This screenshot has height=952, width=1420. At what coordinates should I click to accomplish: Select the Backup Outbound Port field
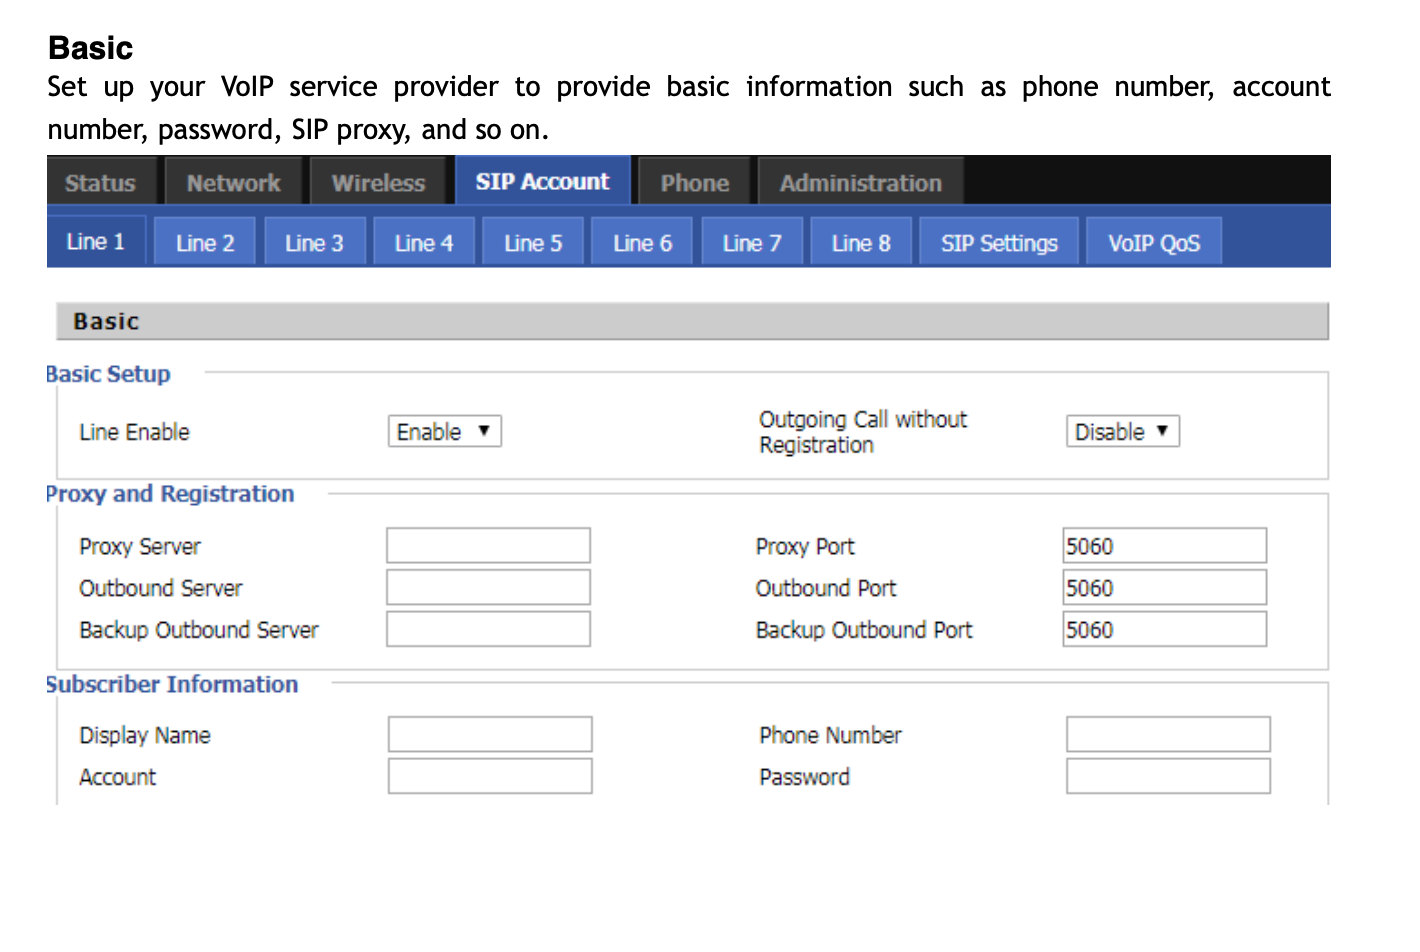coord(1165,630)
